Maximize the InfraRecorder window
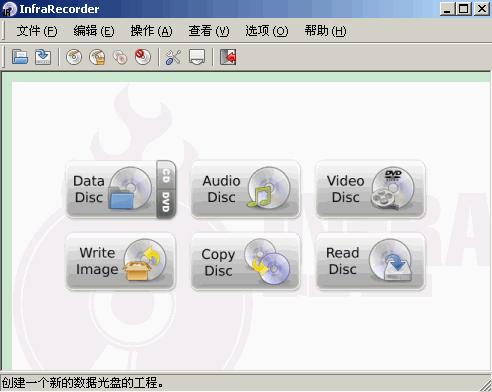 pos(464,9)
